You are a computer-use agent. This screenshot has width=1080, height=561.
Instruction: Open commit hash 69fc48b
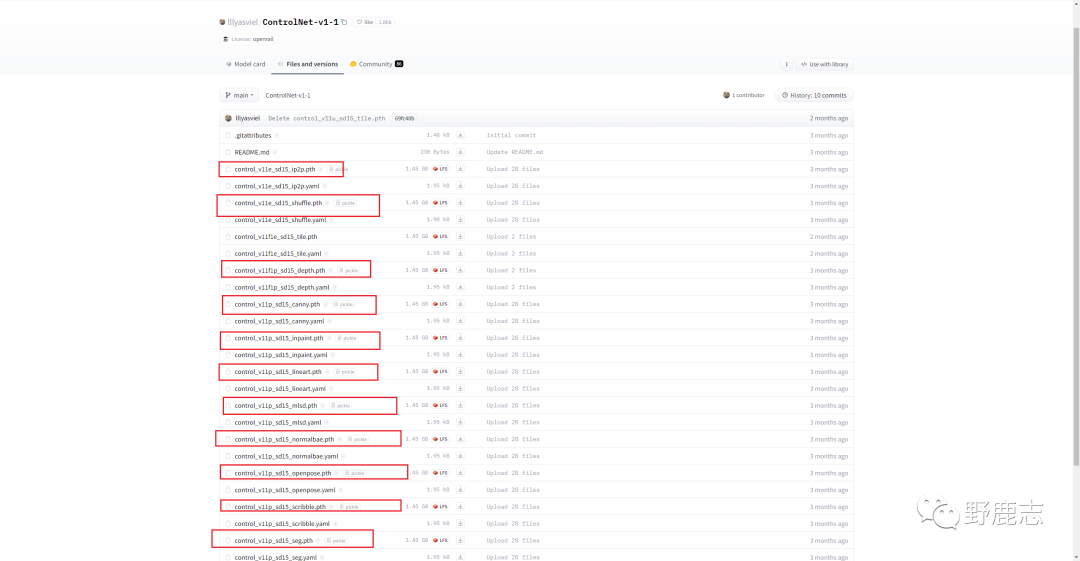pyautogui.click(x=404, y=119)
